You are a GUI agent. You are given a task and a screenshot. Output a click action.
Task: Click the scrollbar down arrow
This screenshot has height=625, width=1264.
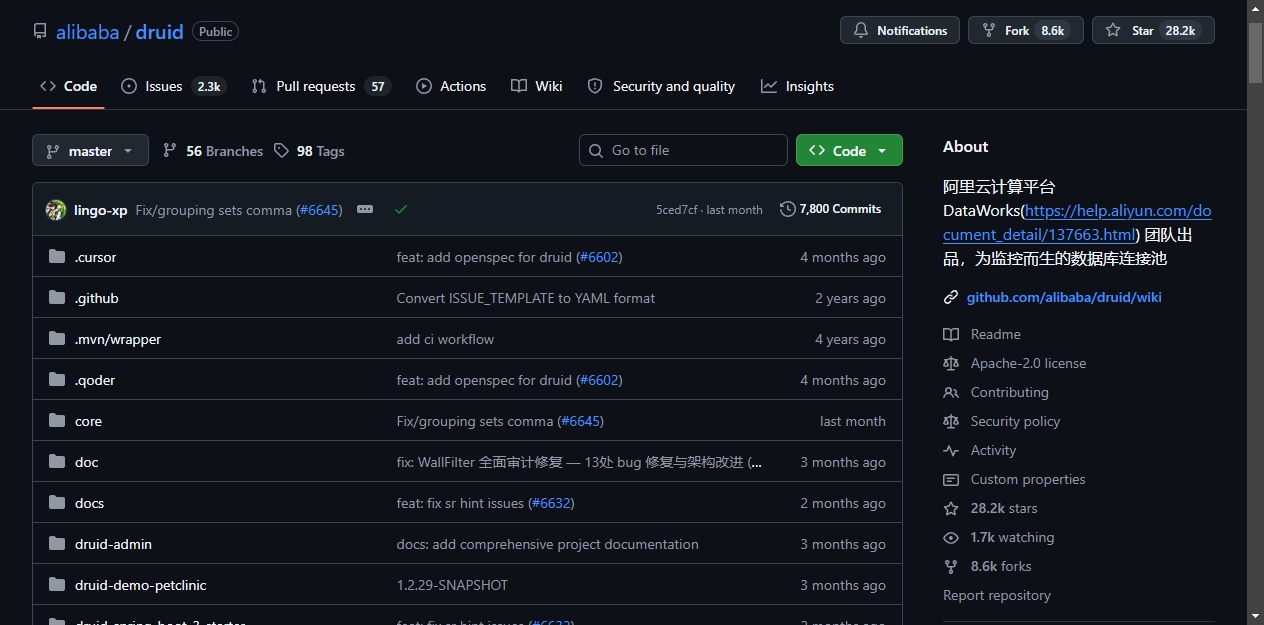point(1255,616)
